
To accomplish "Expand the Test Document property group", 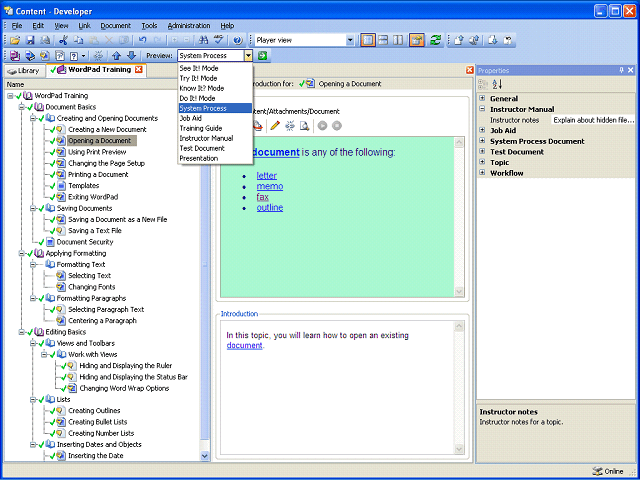I will [x=482, y=151].
